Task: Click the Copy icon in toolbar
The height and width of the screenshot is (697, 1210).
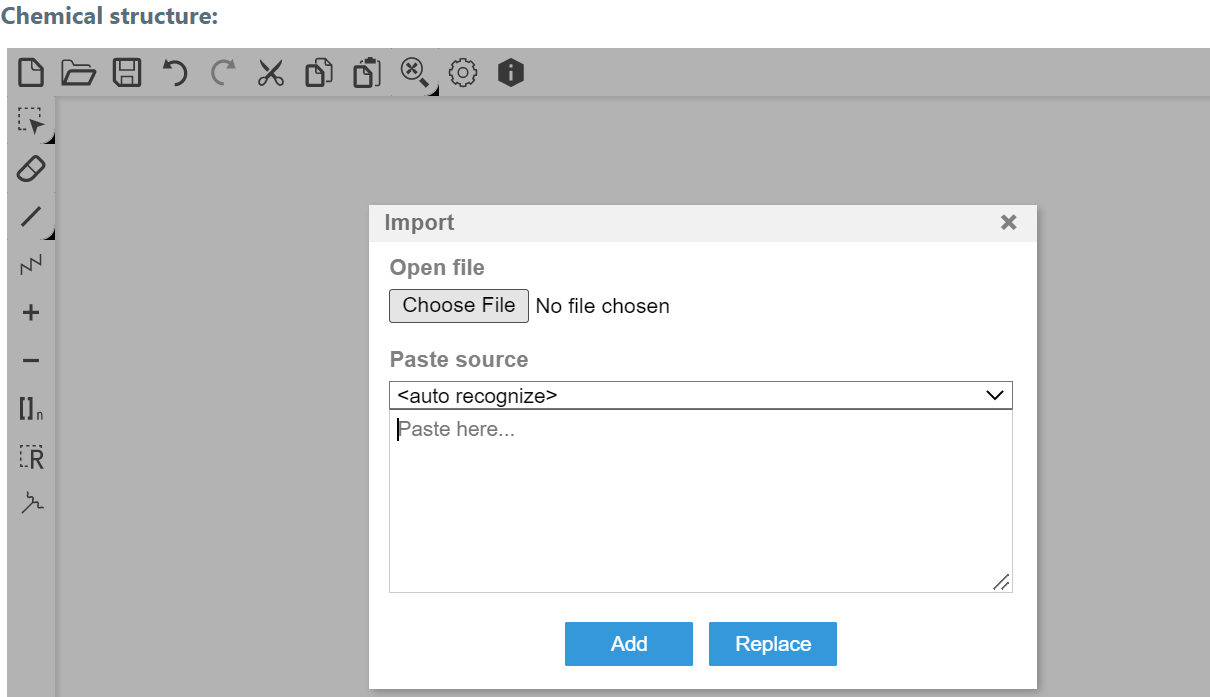Action: 319,73
